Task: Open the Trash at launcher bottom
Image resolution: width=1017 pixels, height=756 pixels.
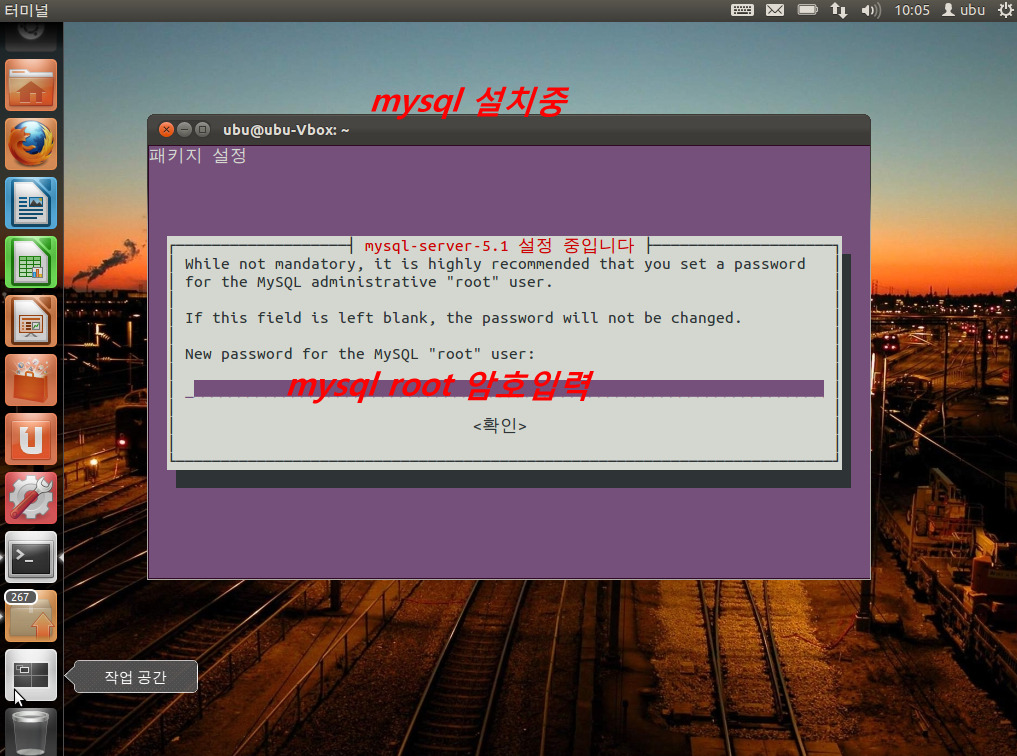Action: point(31,732)
